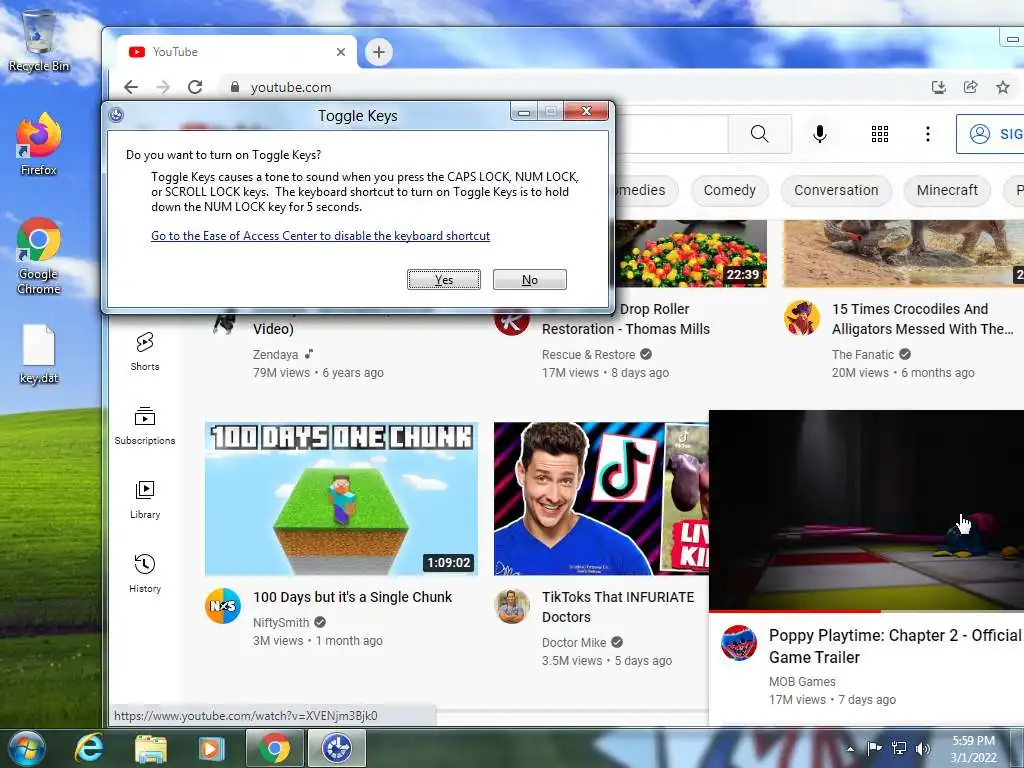The width and height of the screenshot is (1024, 768).
Task: Click No in Toggle Keys dialog
Action: coord(530,280)
